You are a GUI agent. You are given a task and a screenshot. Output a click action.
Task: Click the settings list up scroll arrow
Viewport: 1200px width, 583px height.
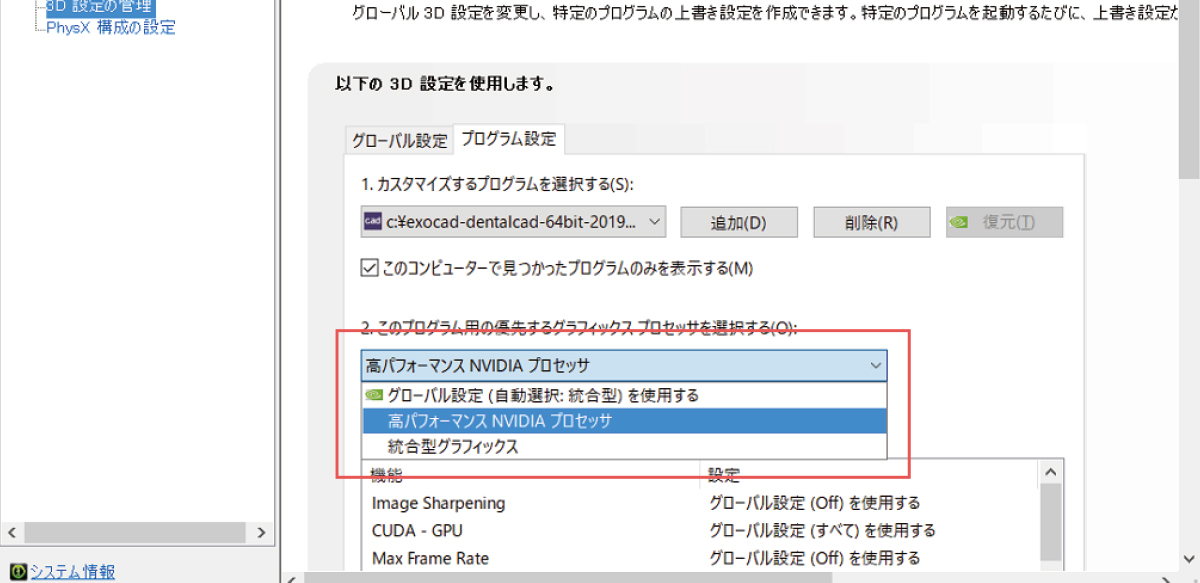[1050, 472]
